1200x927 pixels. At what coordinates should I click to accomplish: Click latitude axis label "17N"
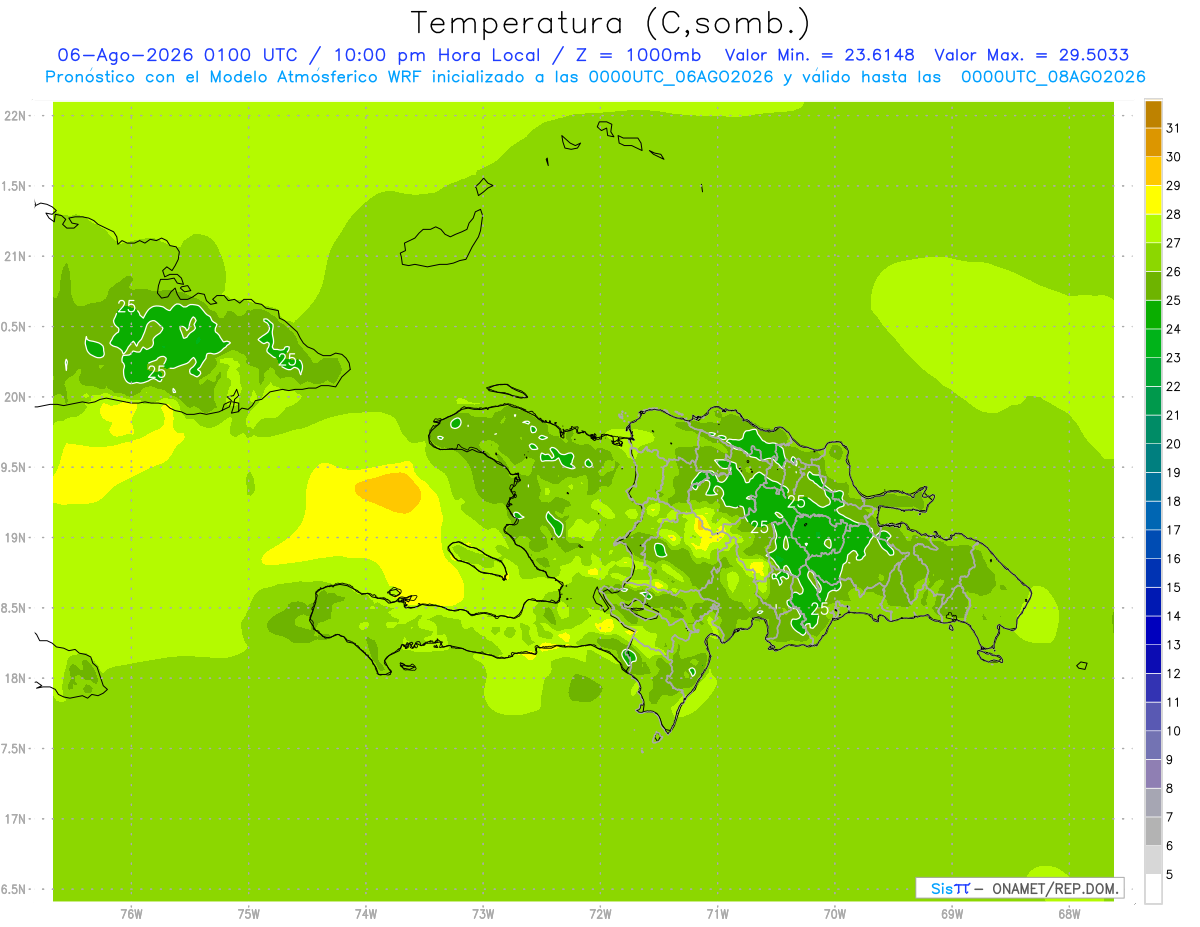click(16, 819)
